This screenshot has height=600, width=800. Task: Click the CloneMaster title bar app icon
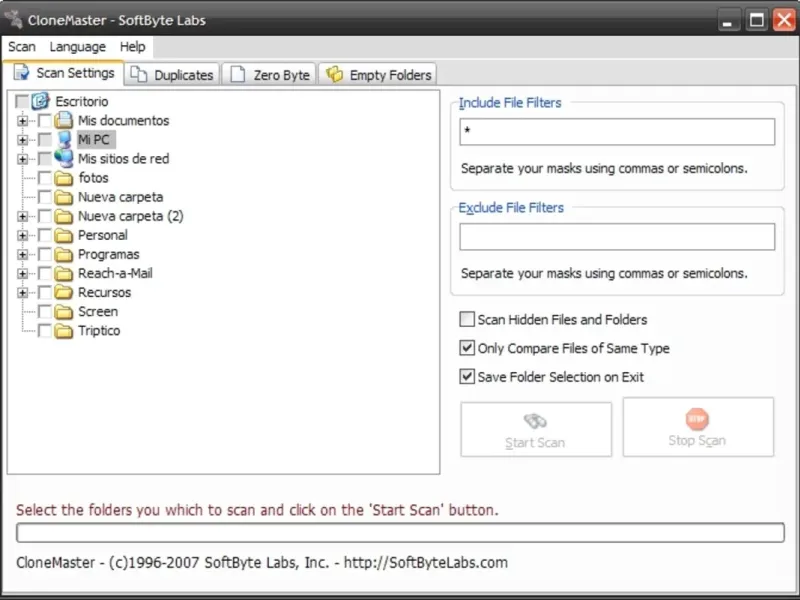point(13,19)
